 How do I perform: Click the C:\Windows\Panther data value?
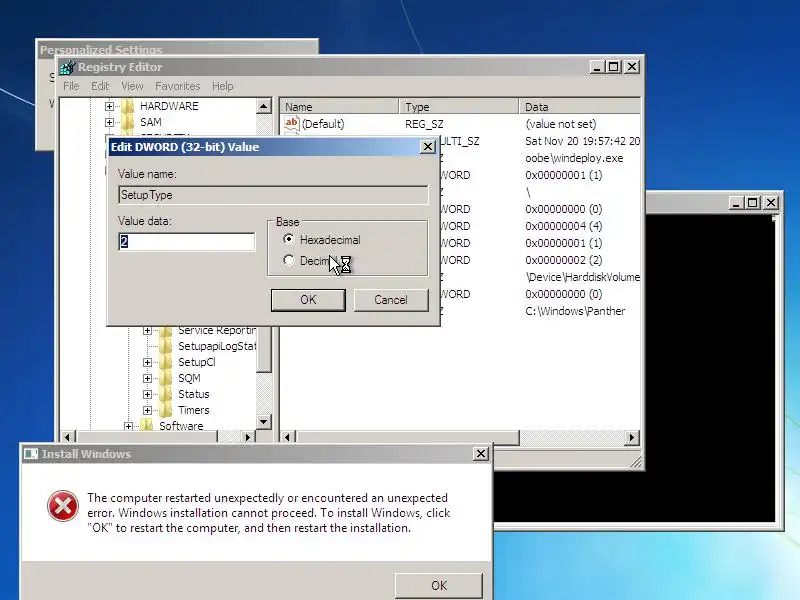(575, 311)
